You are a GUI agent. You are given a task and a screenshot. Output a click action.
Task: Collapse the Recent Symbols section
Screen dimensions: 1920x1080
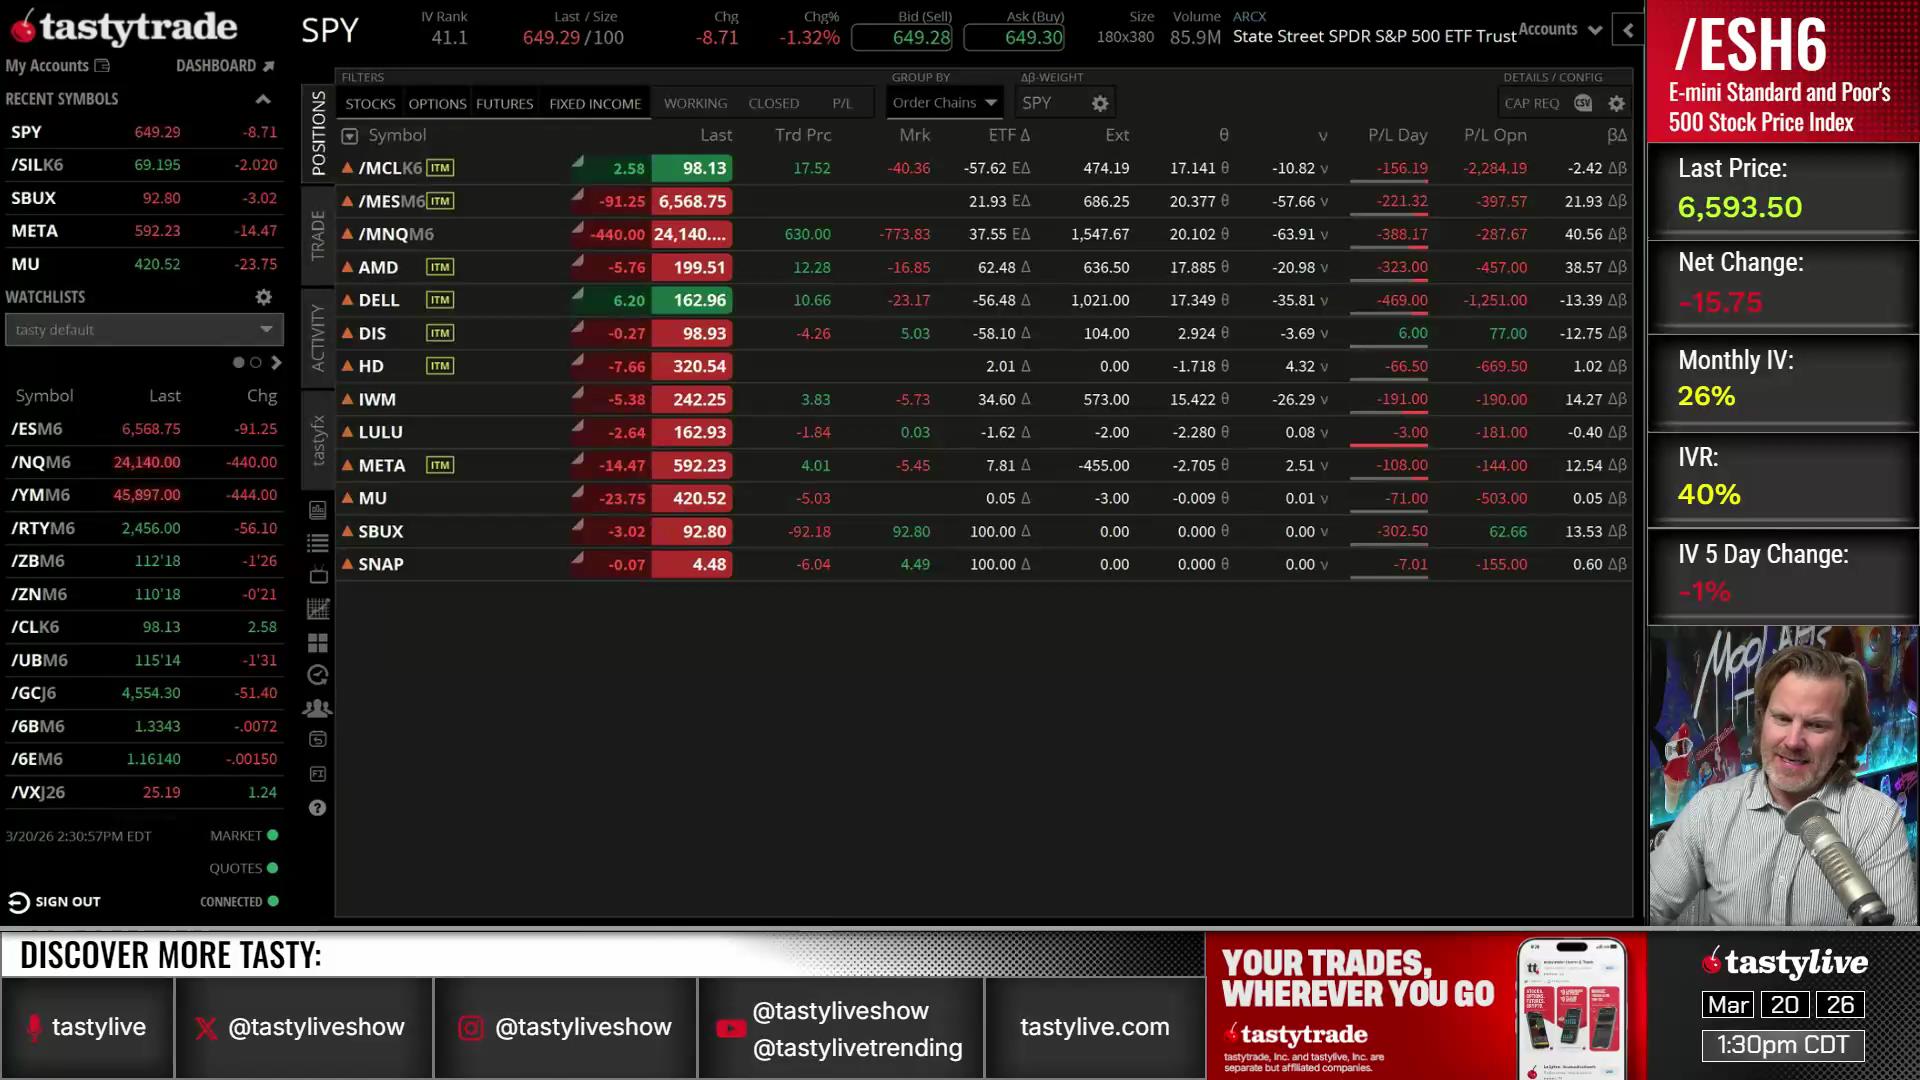tap(263, 99)
